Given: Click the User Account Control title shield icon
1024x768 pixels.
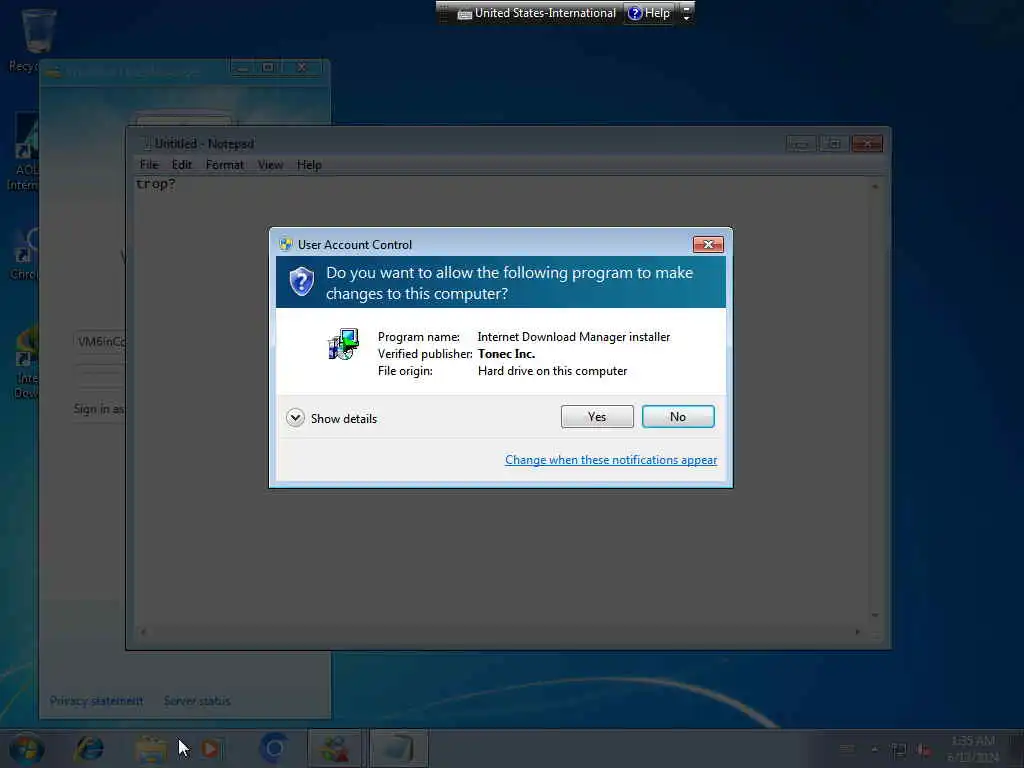Looking at the screenshot, I should point(285,244).
